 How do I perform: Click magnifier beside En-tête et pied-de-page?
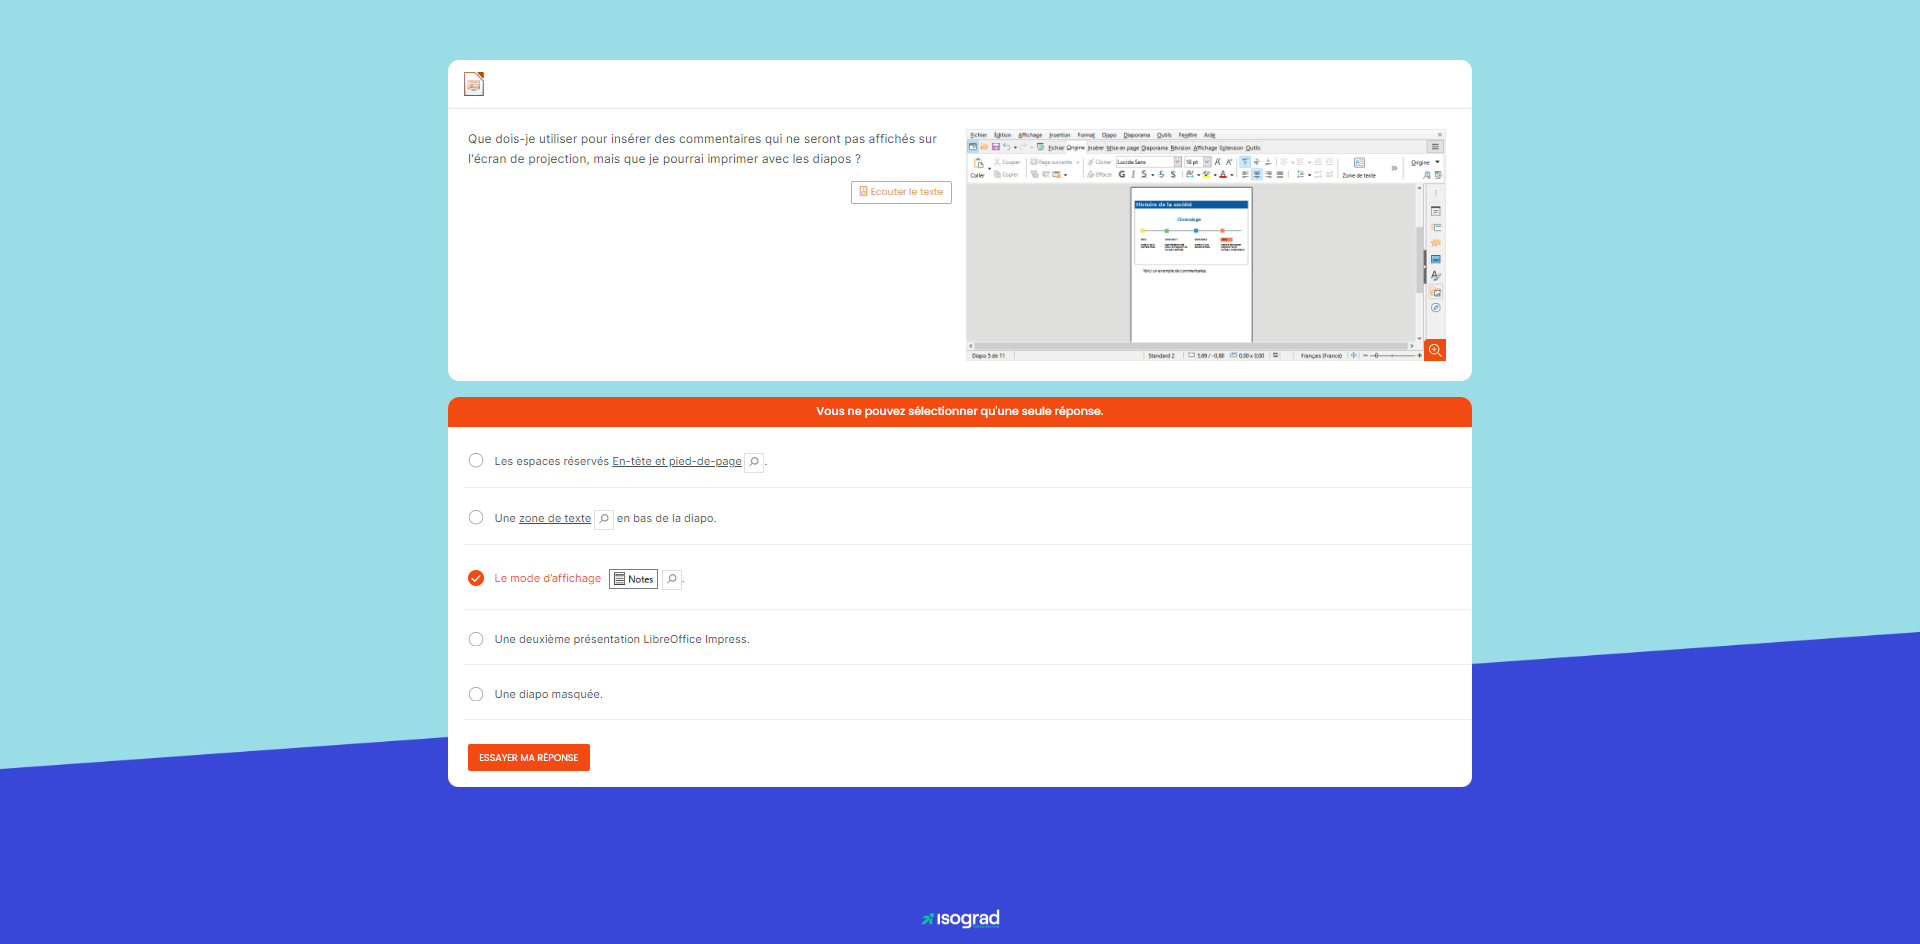point(754,462)
